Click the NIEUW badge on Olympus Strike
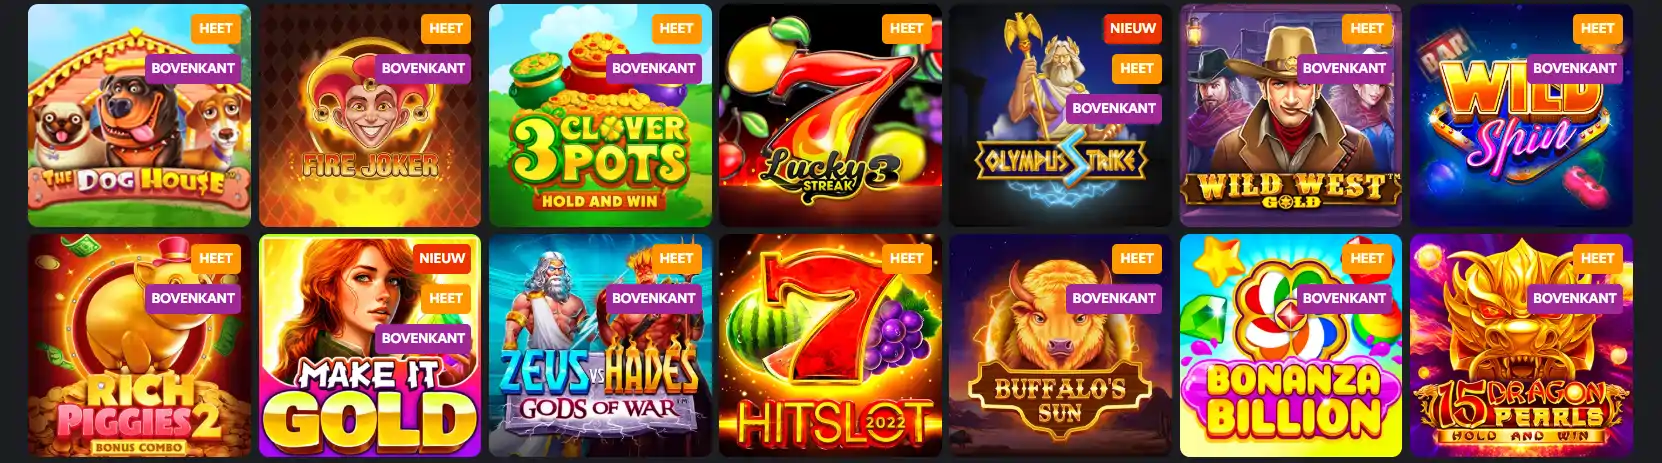The image size is (1662, 463). [x=1132, y=28]
